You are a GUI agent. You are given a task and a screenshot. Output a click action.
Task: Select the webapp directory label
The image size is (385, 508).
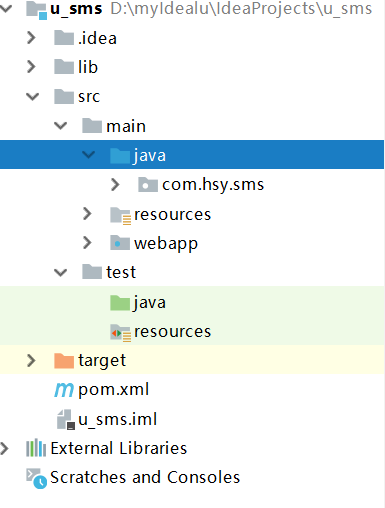pyautogui.click(x=166, y=244)
